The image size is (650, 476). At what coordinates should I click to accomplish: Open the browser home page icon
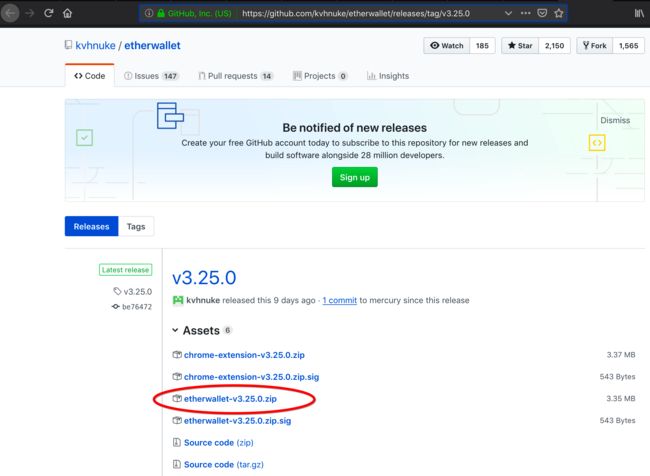coord(67,13)
